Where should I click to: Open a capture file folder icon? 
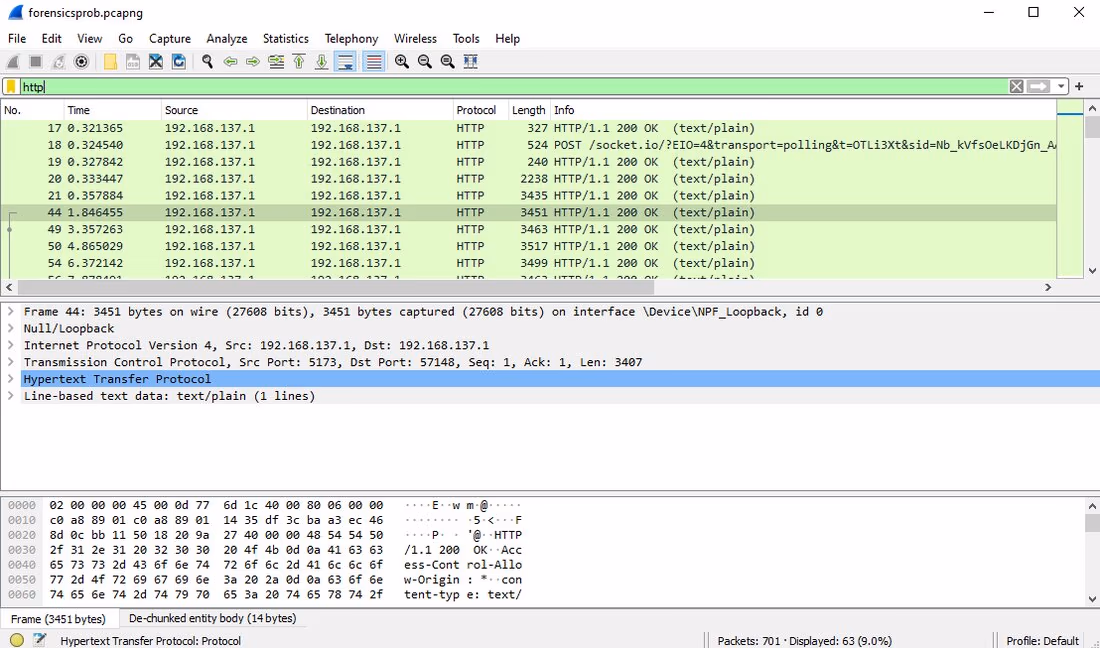pyautogui.click(x=110, y=62)
